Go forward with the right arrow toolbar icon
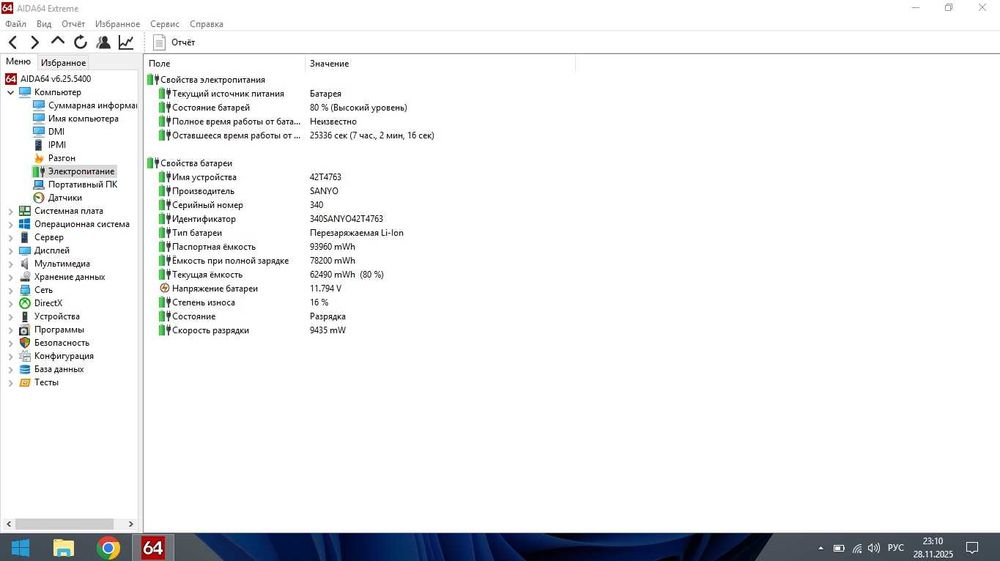The width and height of the screenshot is (1000, 561). 34,43
